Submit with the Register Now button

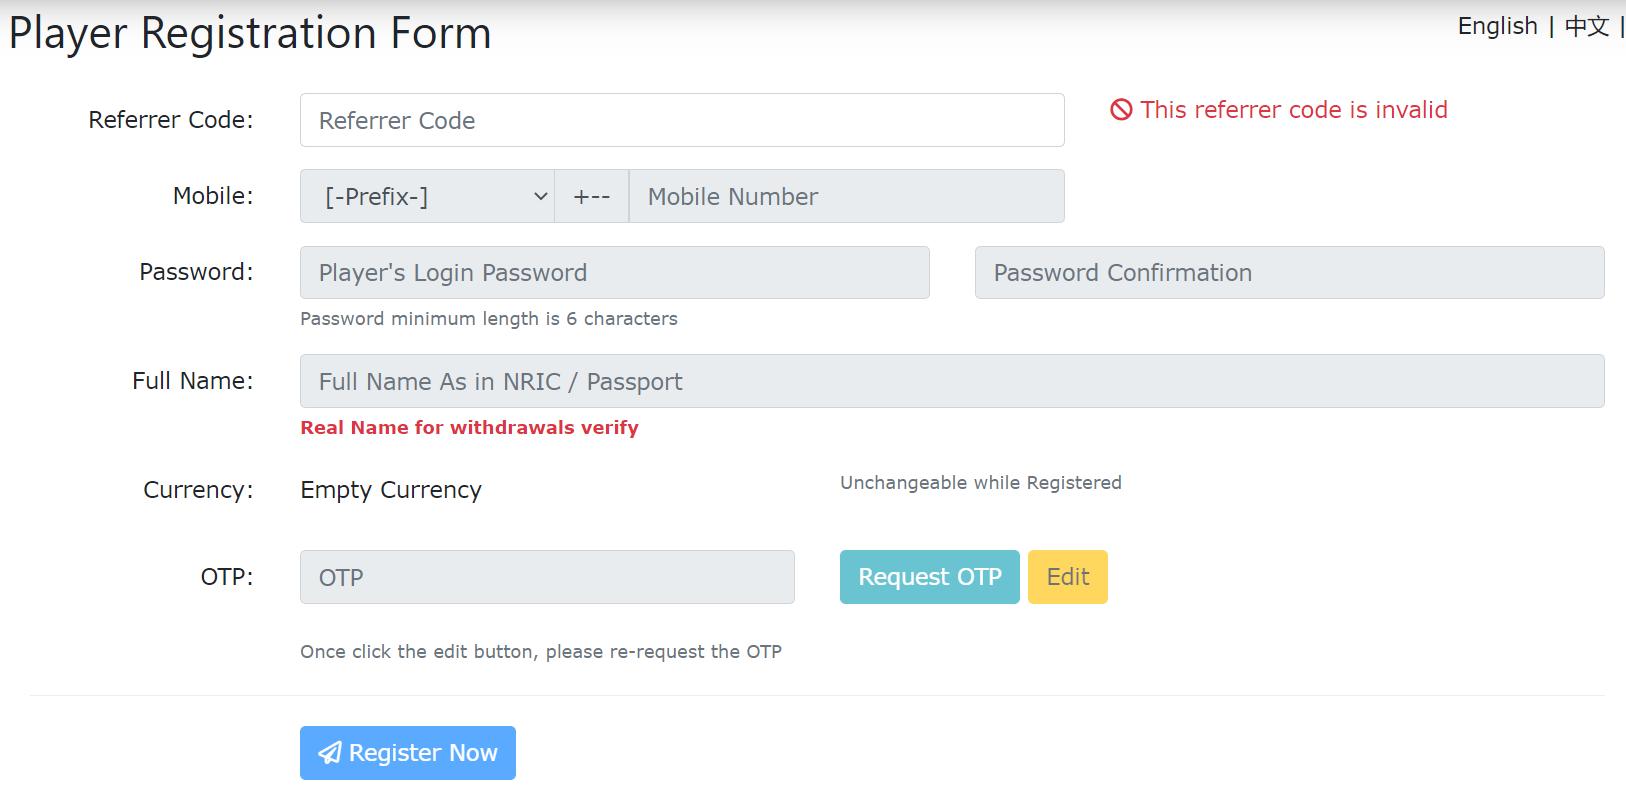(408, 753)
